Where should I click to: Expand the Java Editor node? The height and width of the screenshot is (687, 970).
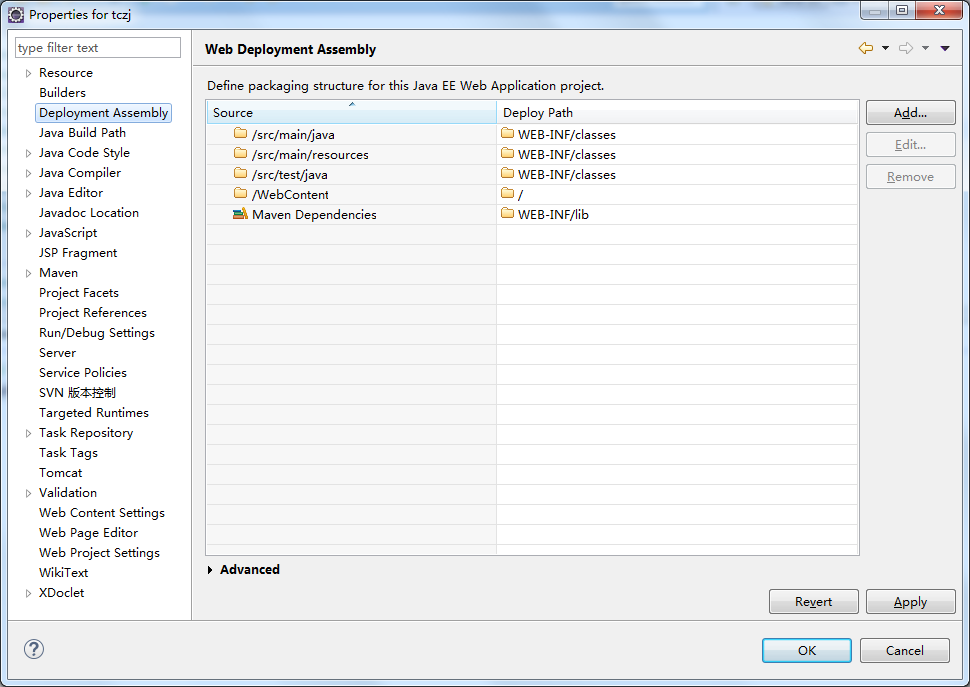pyautogui.click(x=28, y=193)
